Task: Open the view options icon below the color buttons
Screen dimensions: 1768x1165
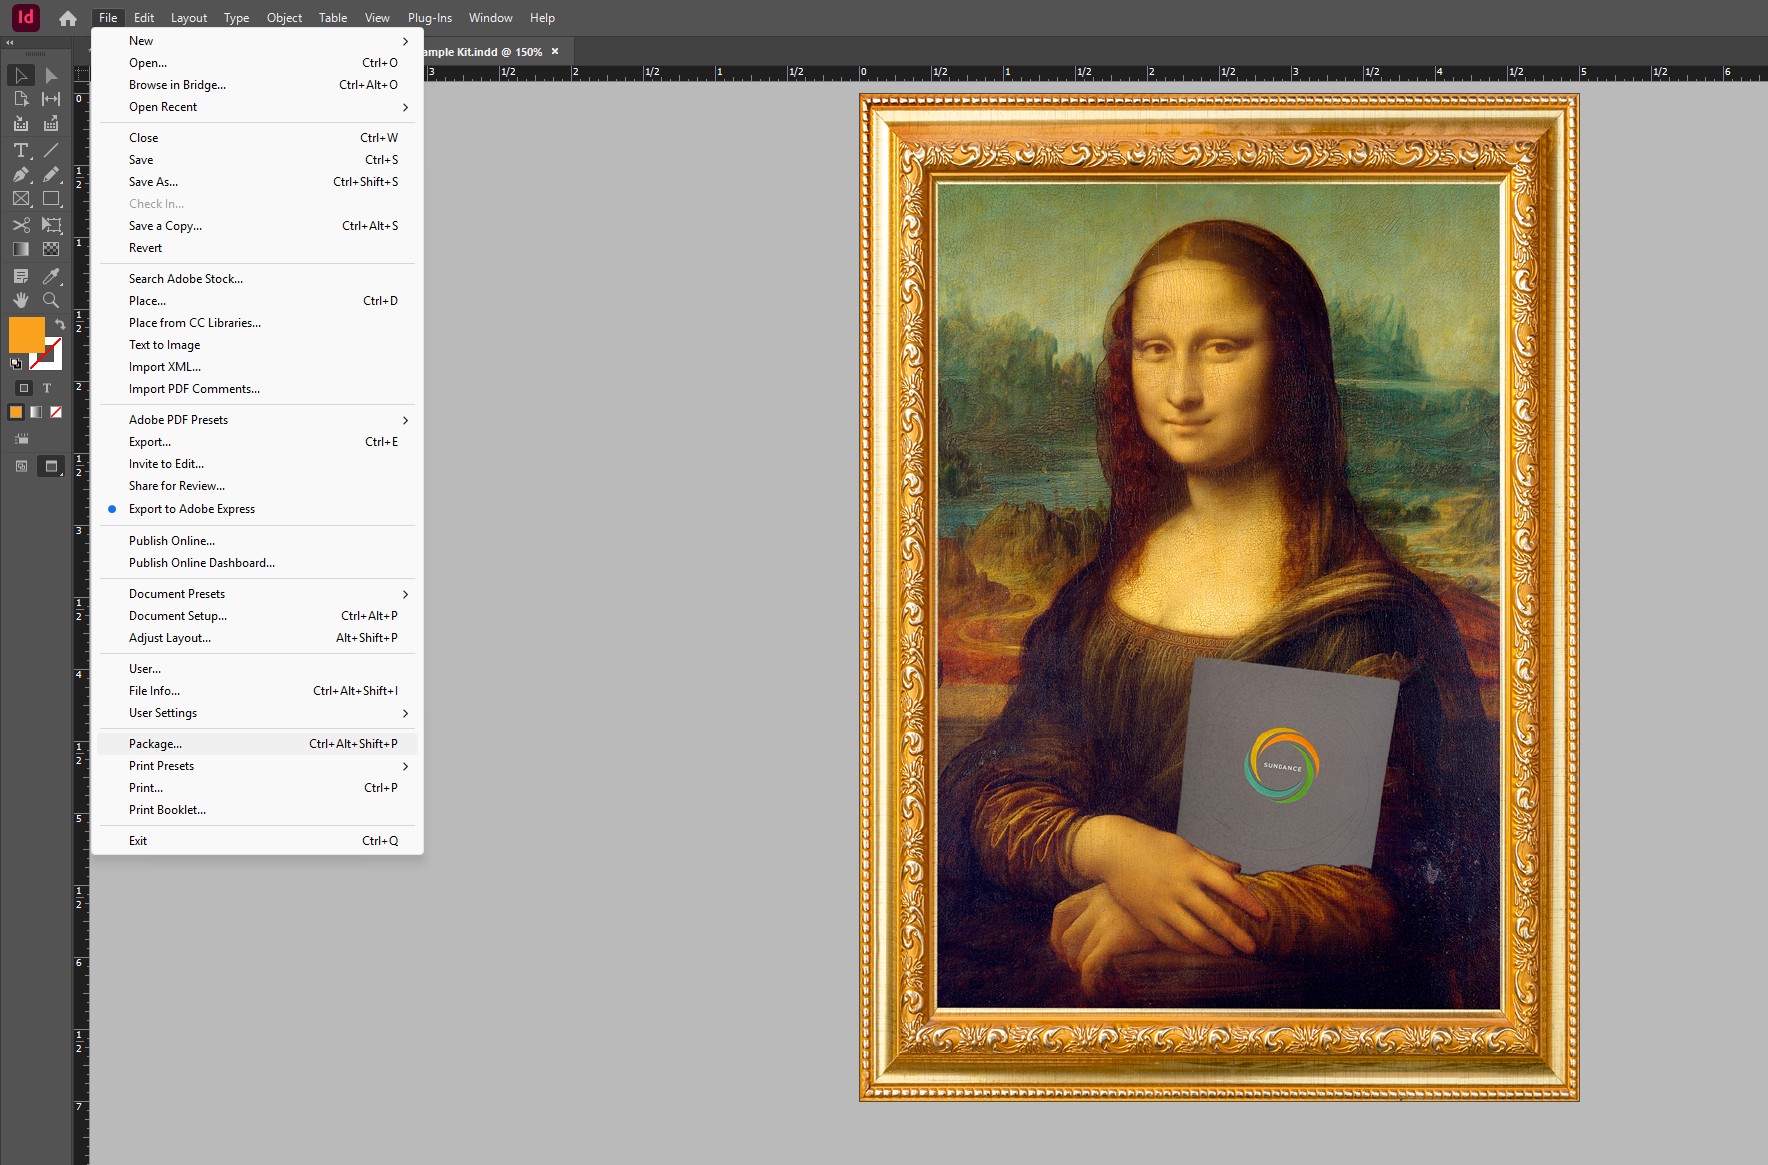Action: [22, 439]
